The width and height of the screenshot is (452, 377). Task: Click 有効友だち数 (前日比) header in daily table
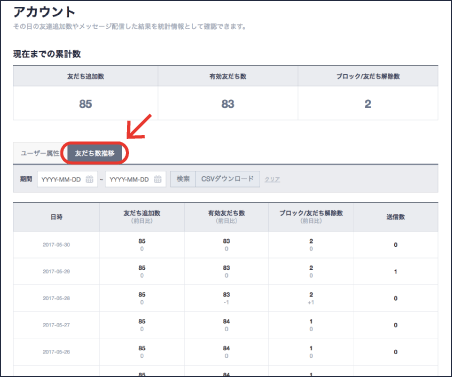(x=227, y=216)
